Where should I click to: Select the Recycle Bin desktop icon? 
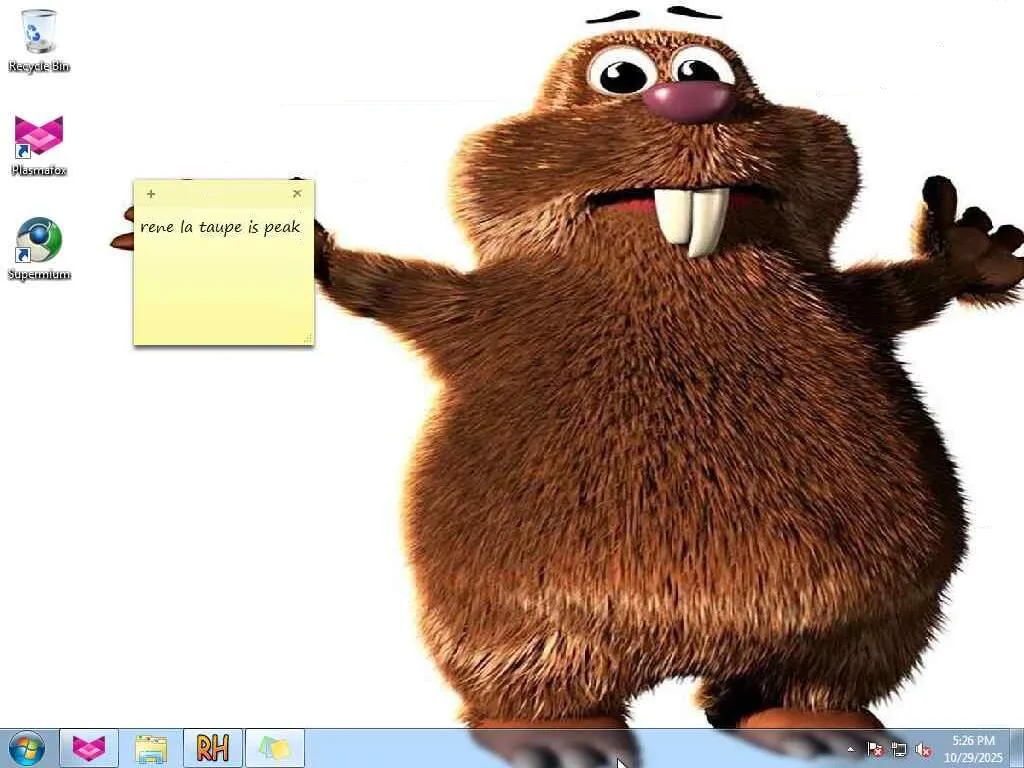coord(39,40)
